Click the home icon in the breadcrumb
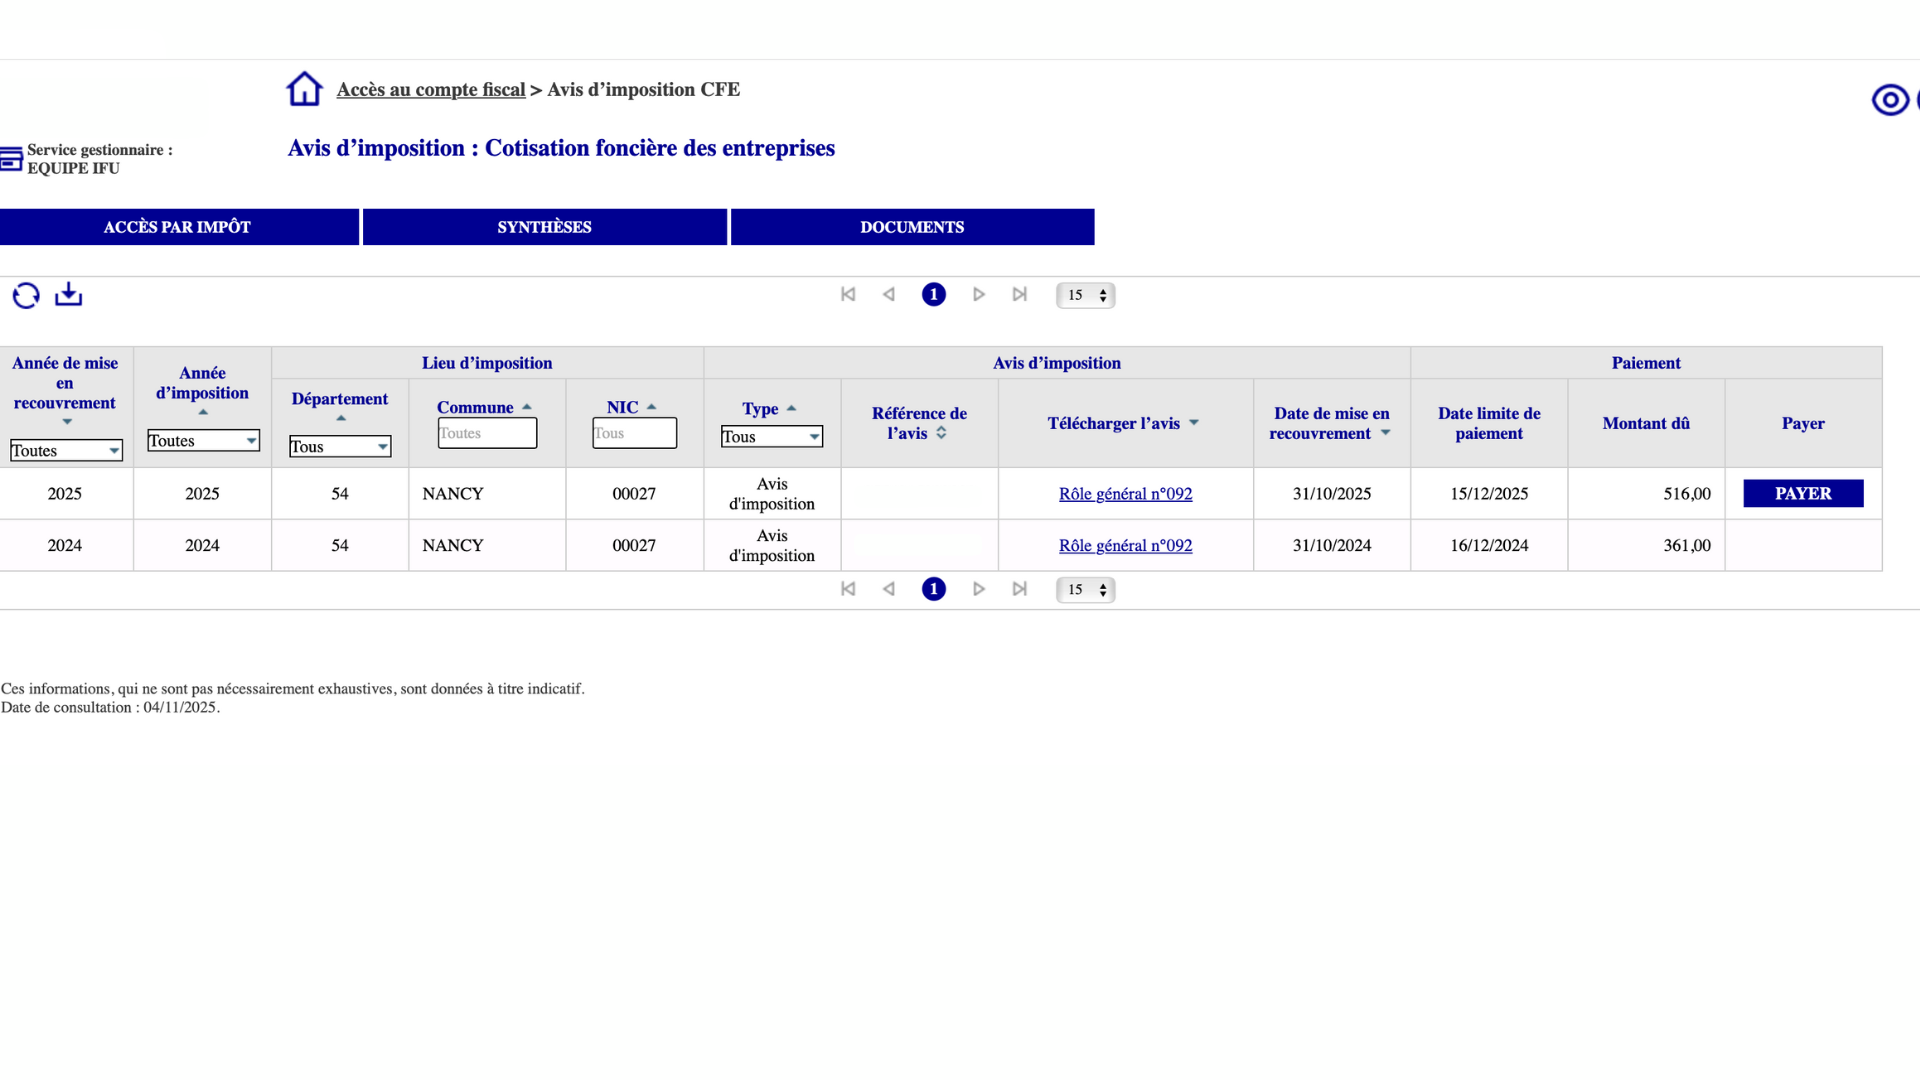Screen dimensions: 1920x1080 pos(304,89)
